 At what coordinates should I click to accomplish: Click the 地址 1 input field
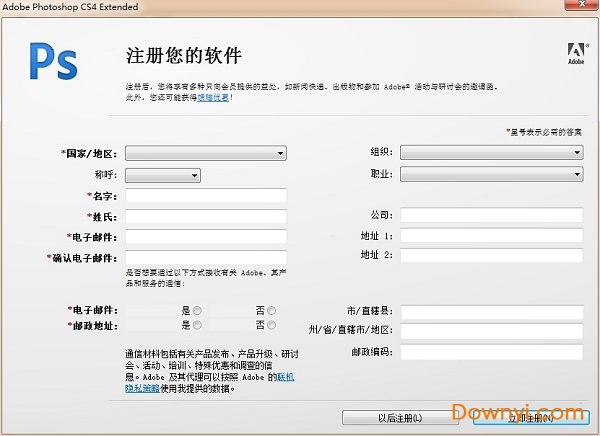(492, 235)
